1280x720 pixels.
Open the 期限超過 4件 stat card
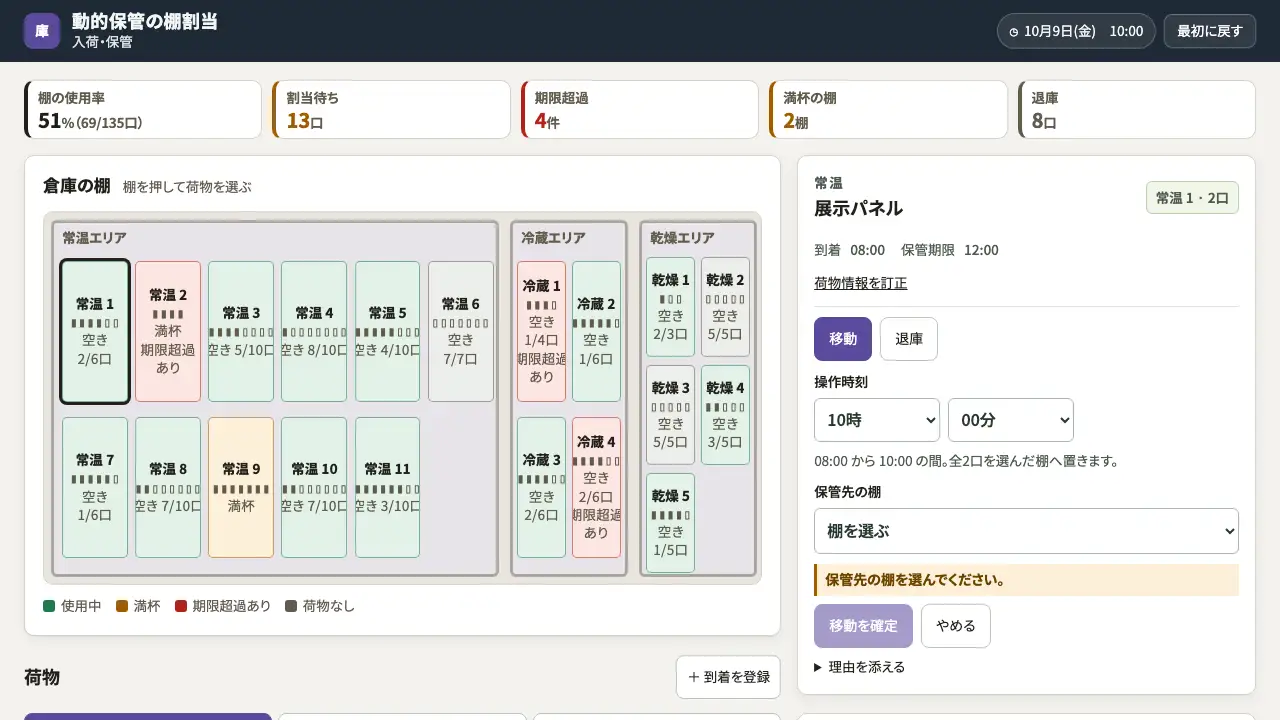[640, 110]
